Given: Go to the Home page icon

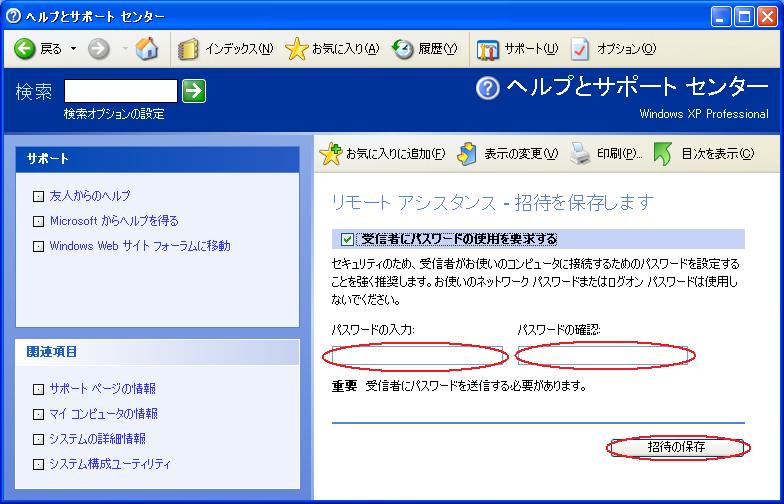Looking at the screenshot, I should [x=146, y=49].
